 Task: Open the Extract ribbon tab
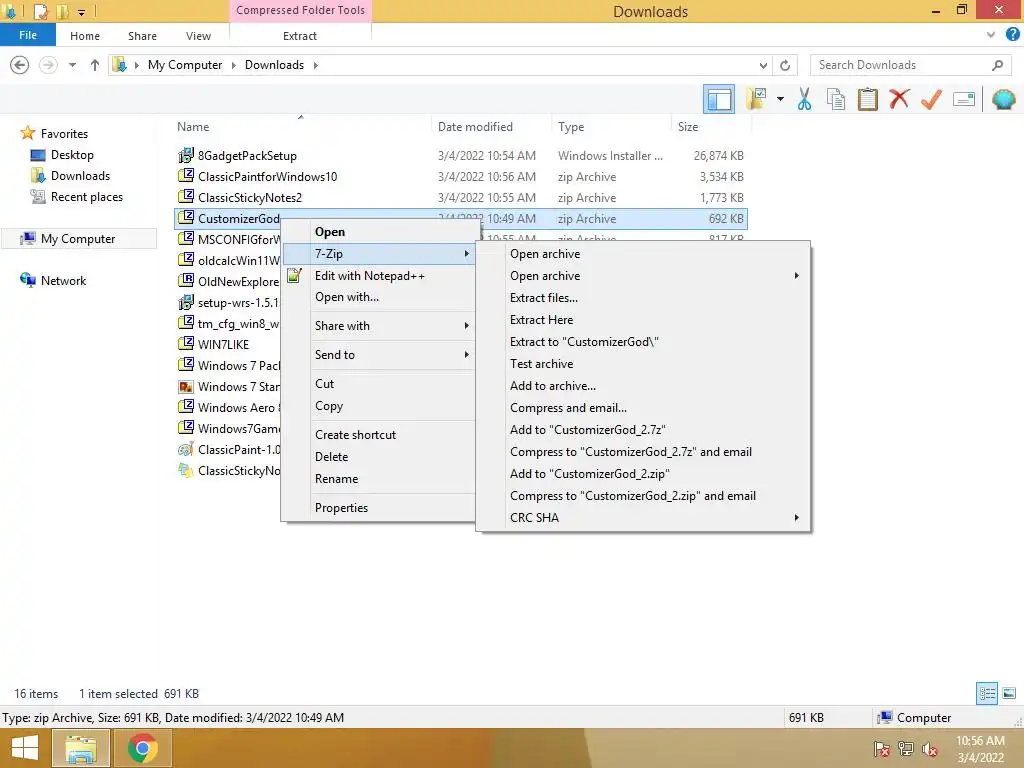(300, 36)
